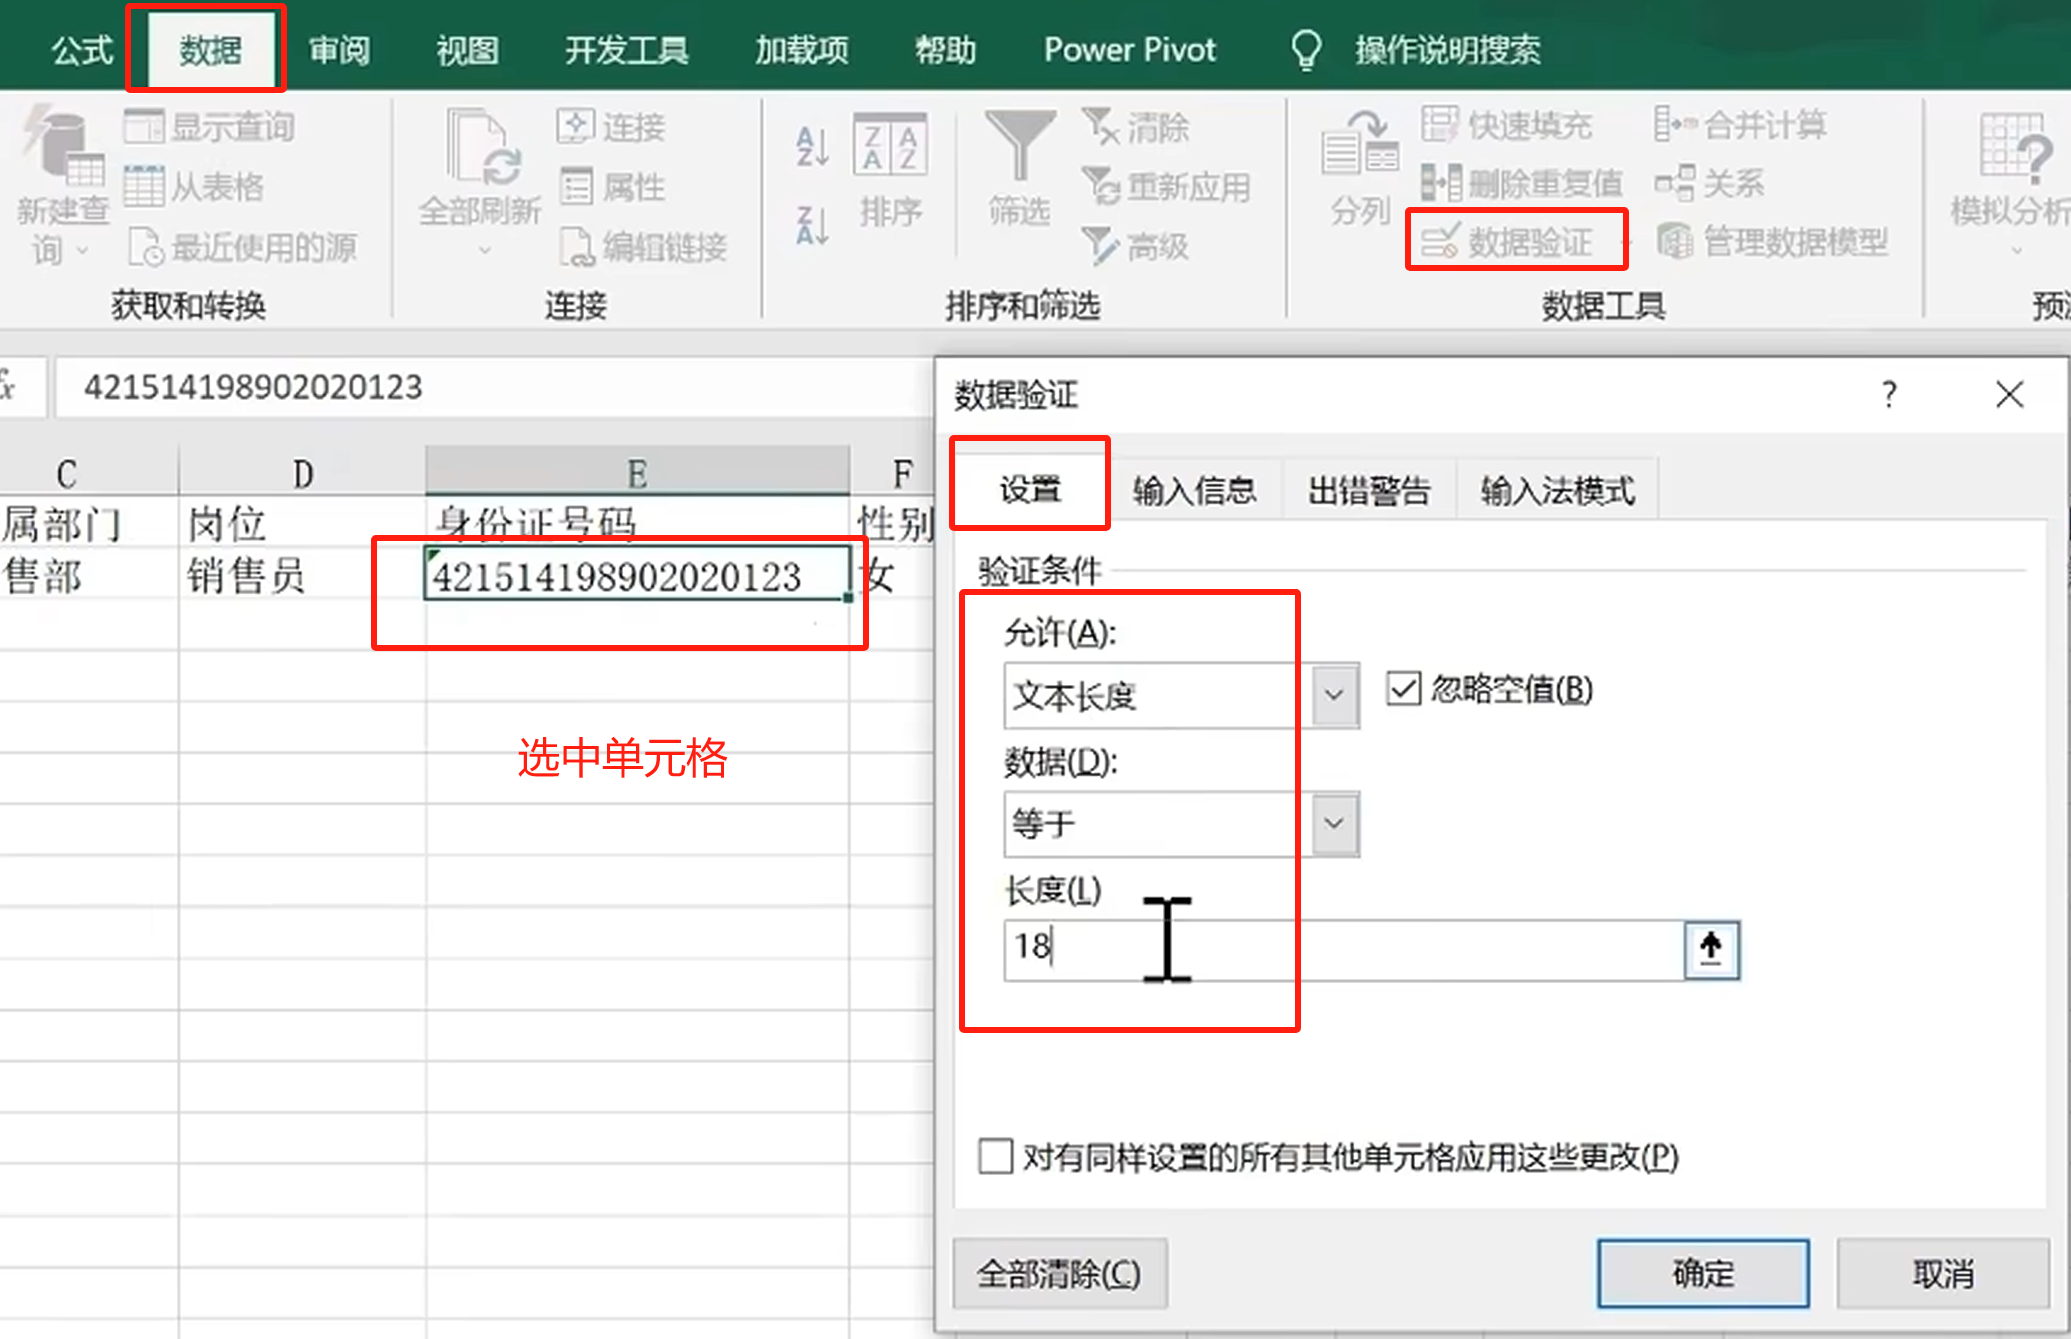Expand the Data (数据) operator dropdown

(x=1334, y=823)
